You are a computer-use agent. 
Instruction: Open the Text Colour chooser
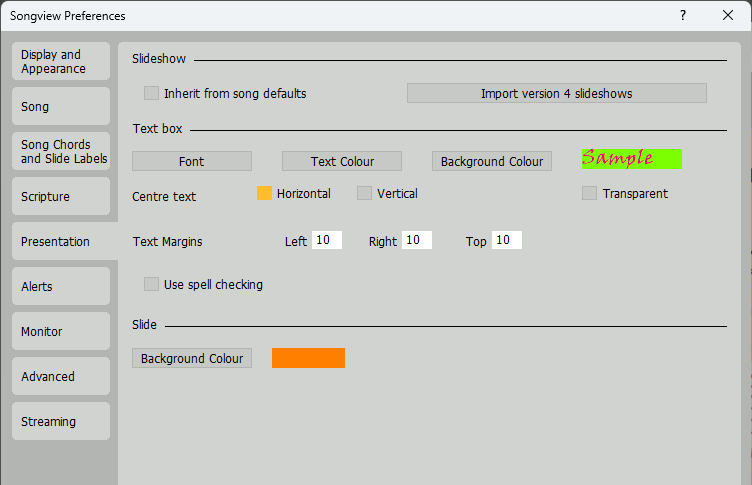point(342,161)
